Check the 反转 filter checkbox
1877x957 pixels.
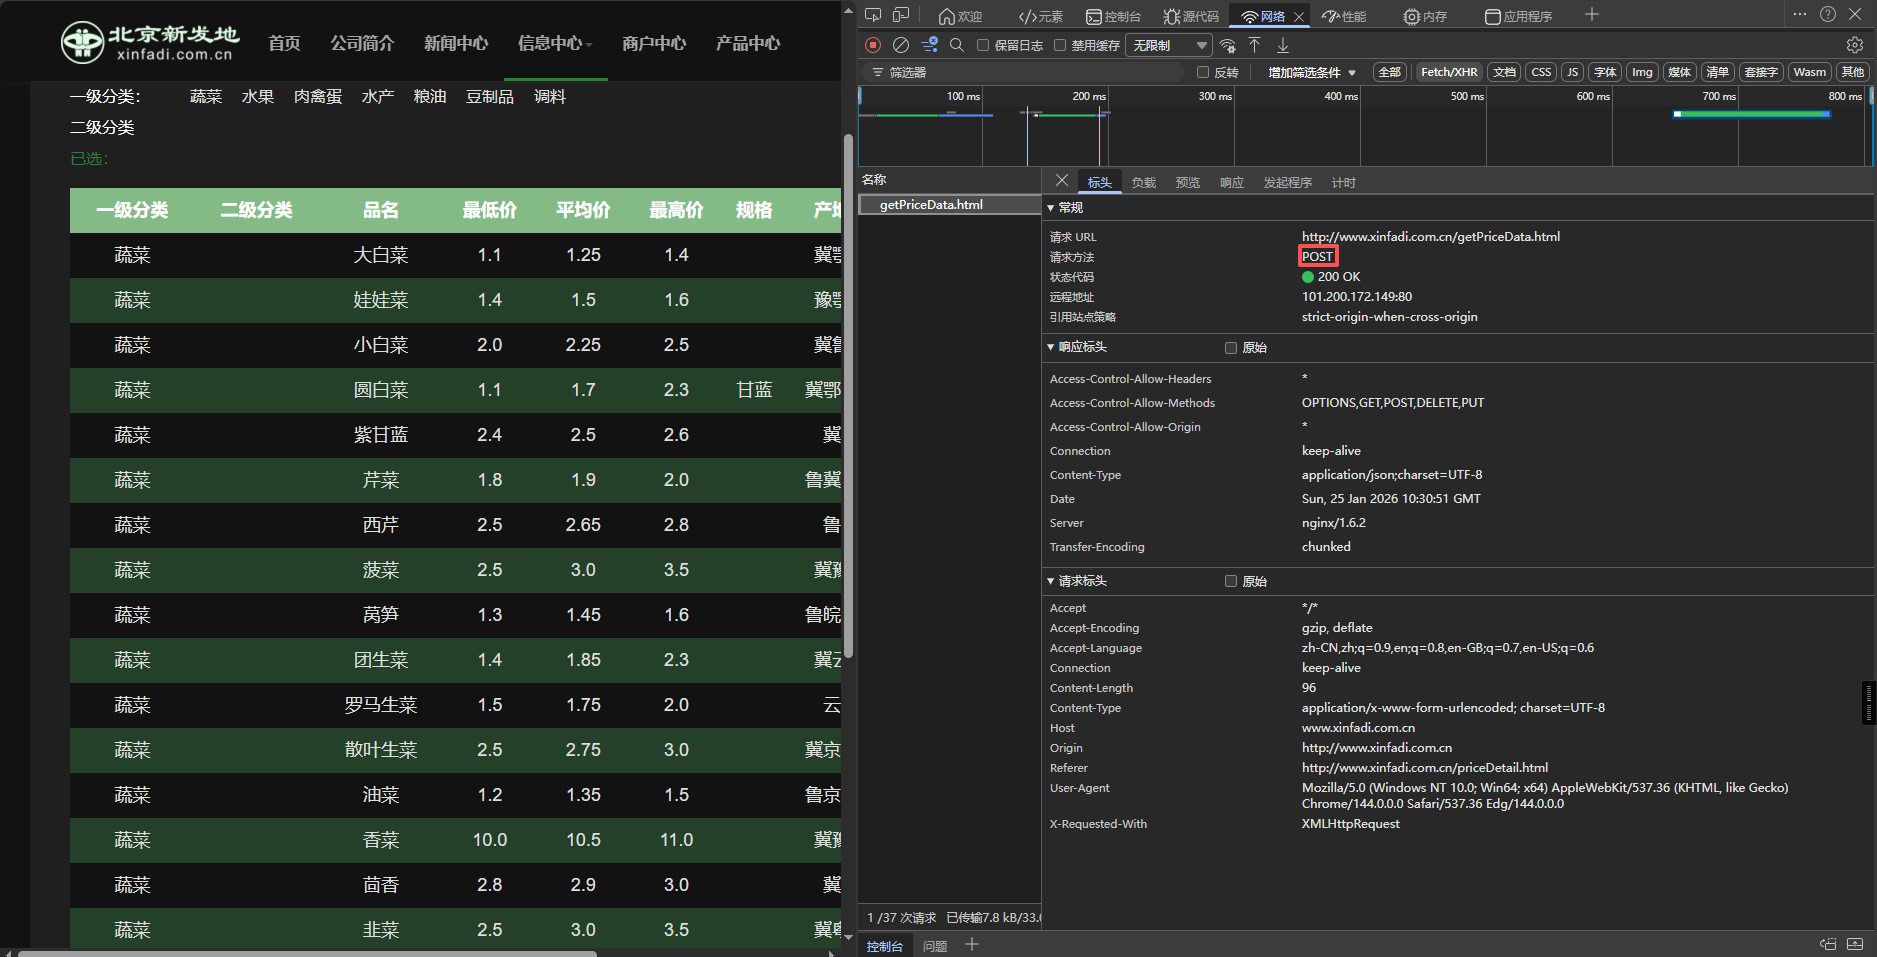click(1203, 72)
